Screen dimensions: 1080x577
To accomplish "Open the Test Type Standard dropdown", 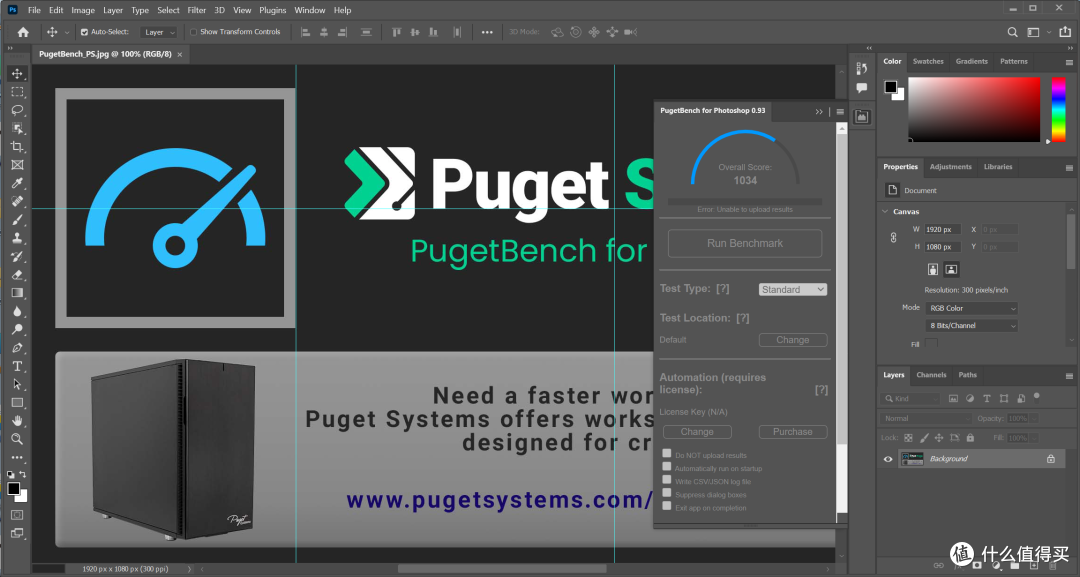I will (793, 290).
